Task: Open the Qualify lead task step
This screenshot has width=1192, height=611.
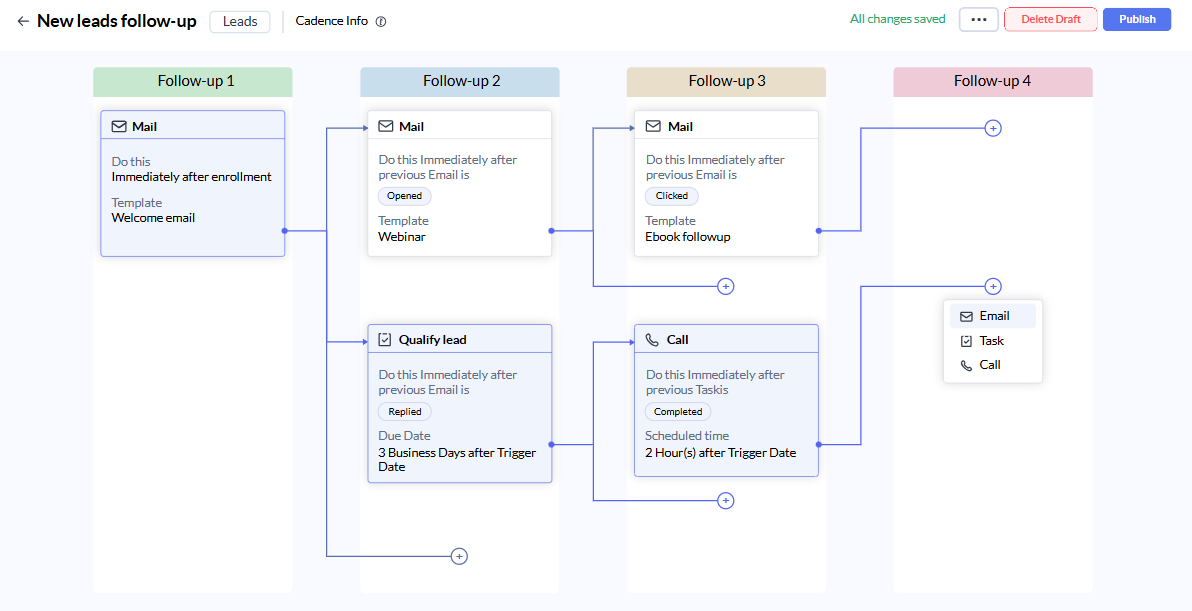Action: 460,404
